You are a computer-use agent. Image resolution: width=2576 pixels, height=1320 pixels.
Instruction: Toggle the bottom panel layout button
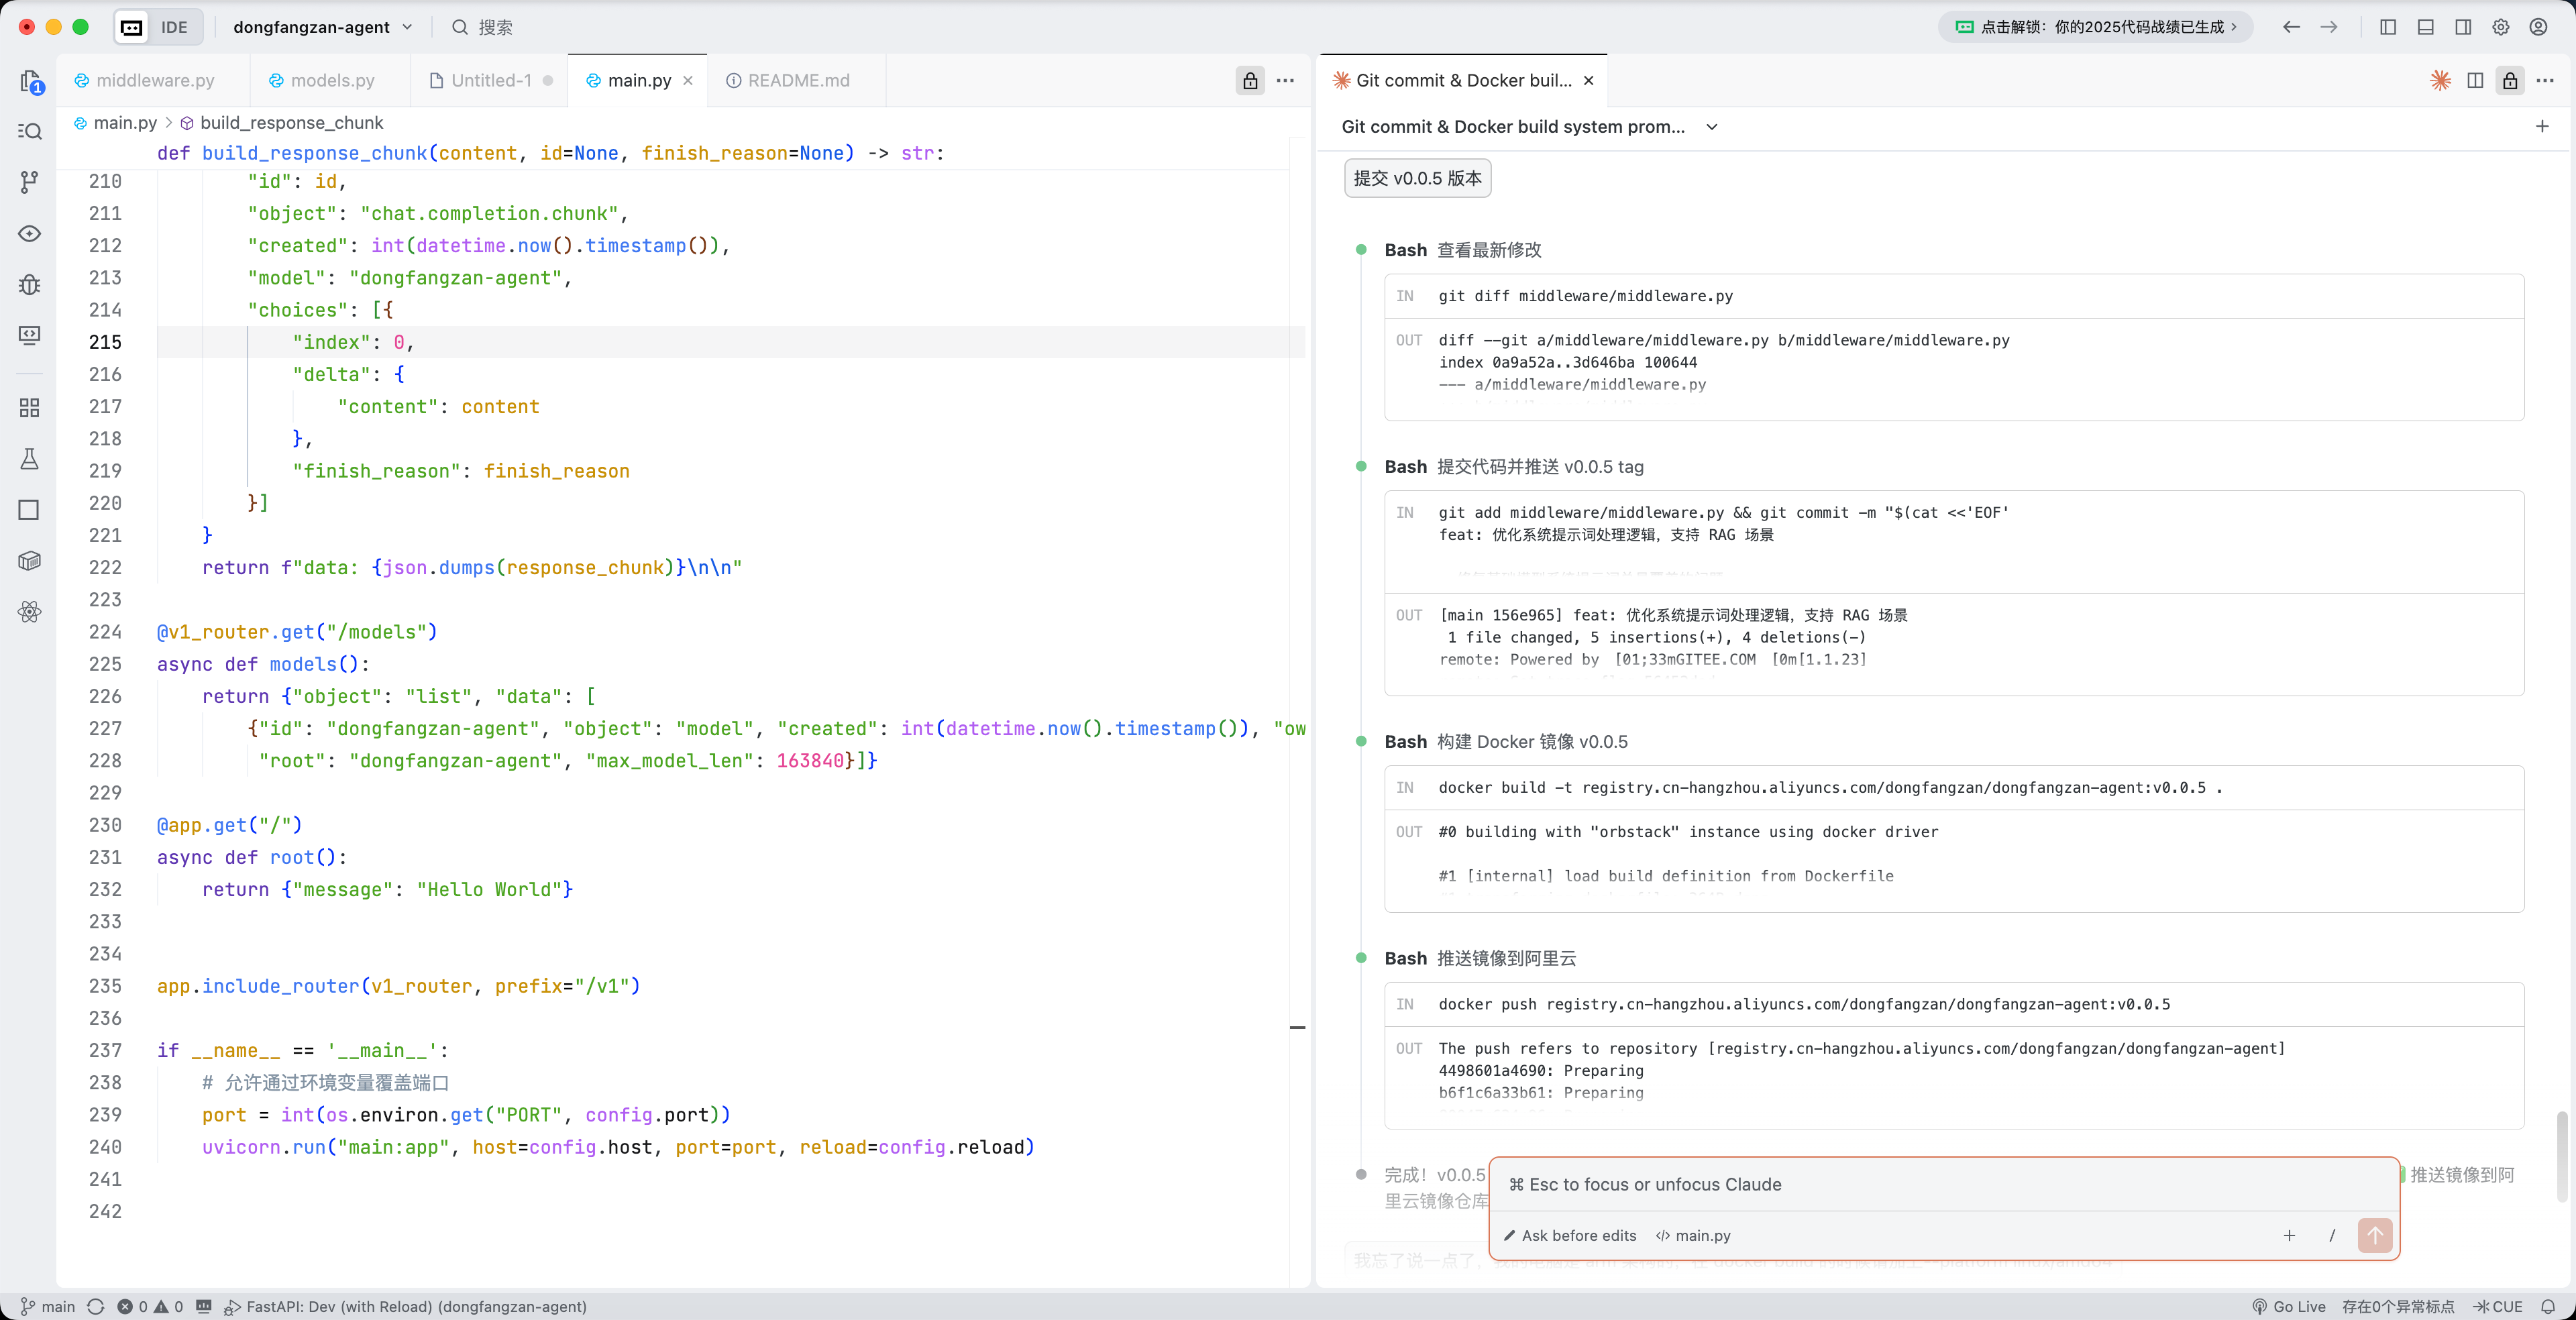pos(2425,27)
